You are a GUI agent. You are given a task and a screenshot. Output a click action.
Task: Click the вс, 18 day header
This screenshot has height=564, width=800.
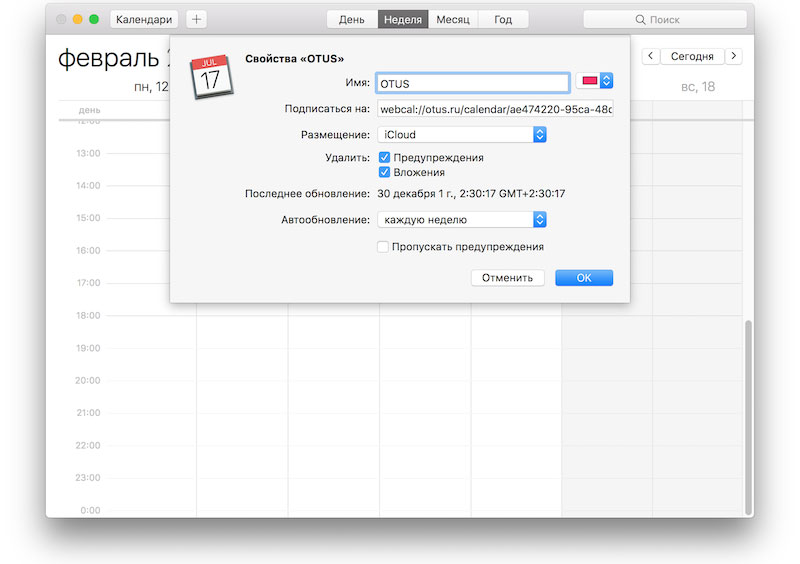(x=698, y=87)
